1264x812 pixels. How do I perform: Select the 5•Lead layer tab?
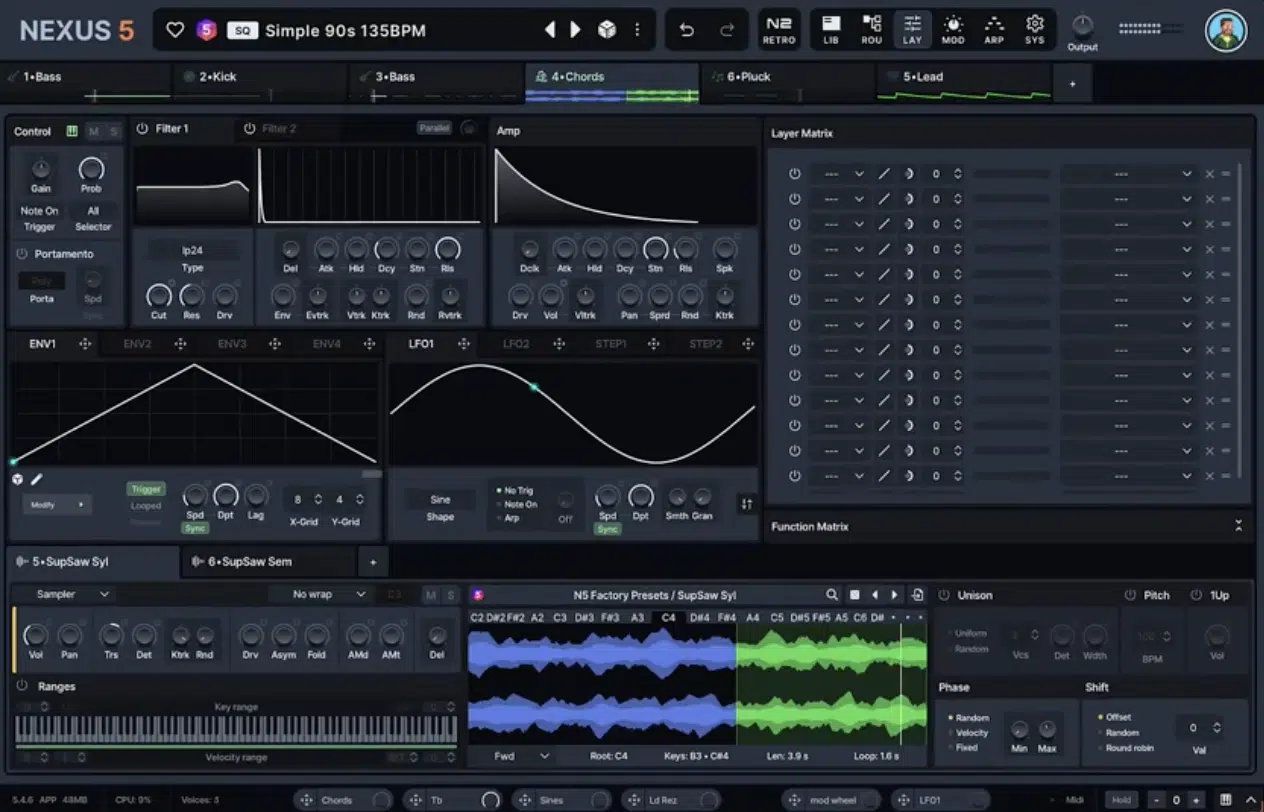tap(964, 84)
